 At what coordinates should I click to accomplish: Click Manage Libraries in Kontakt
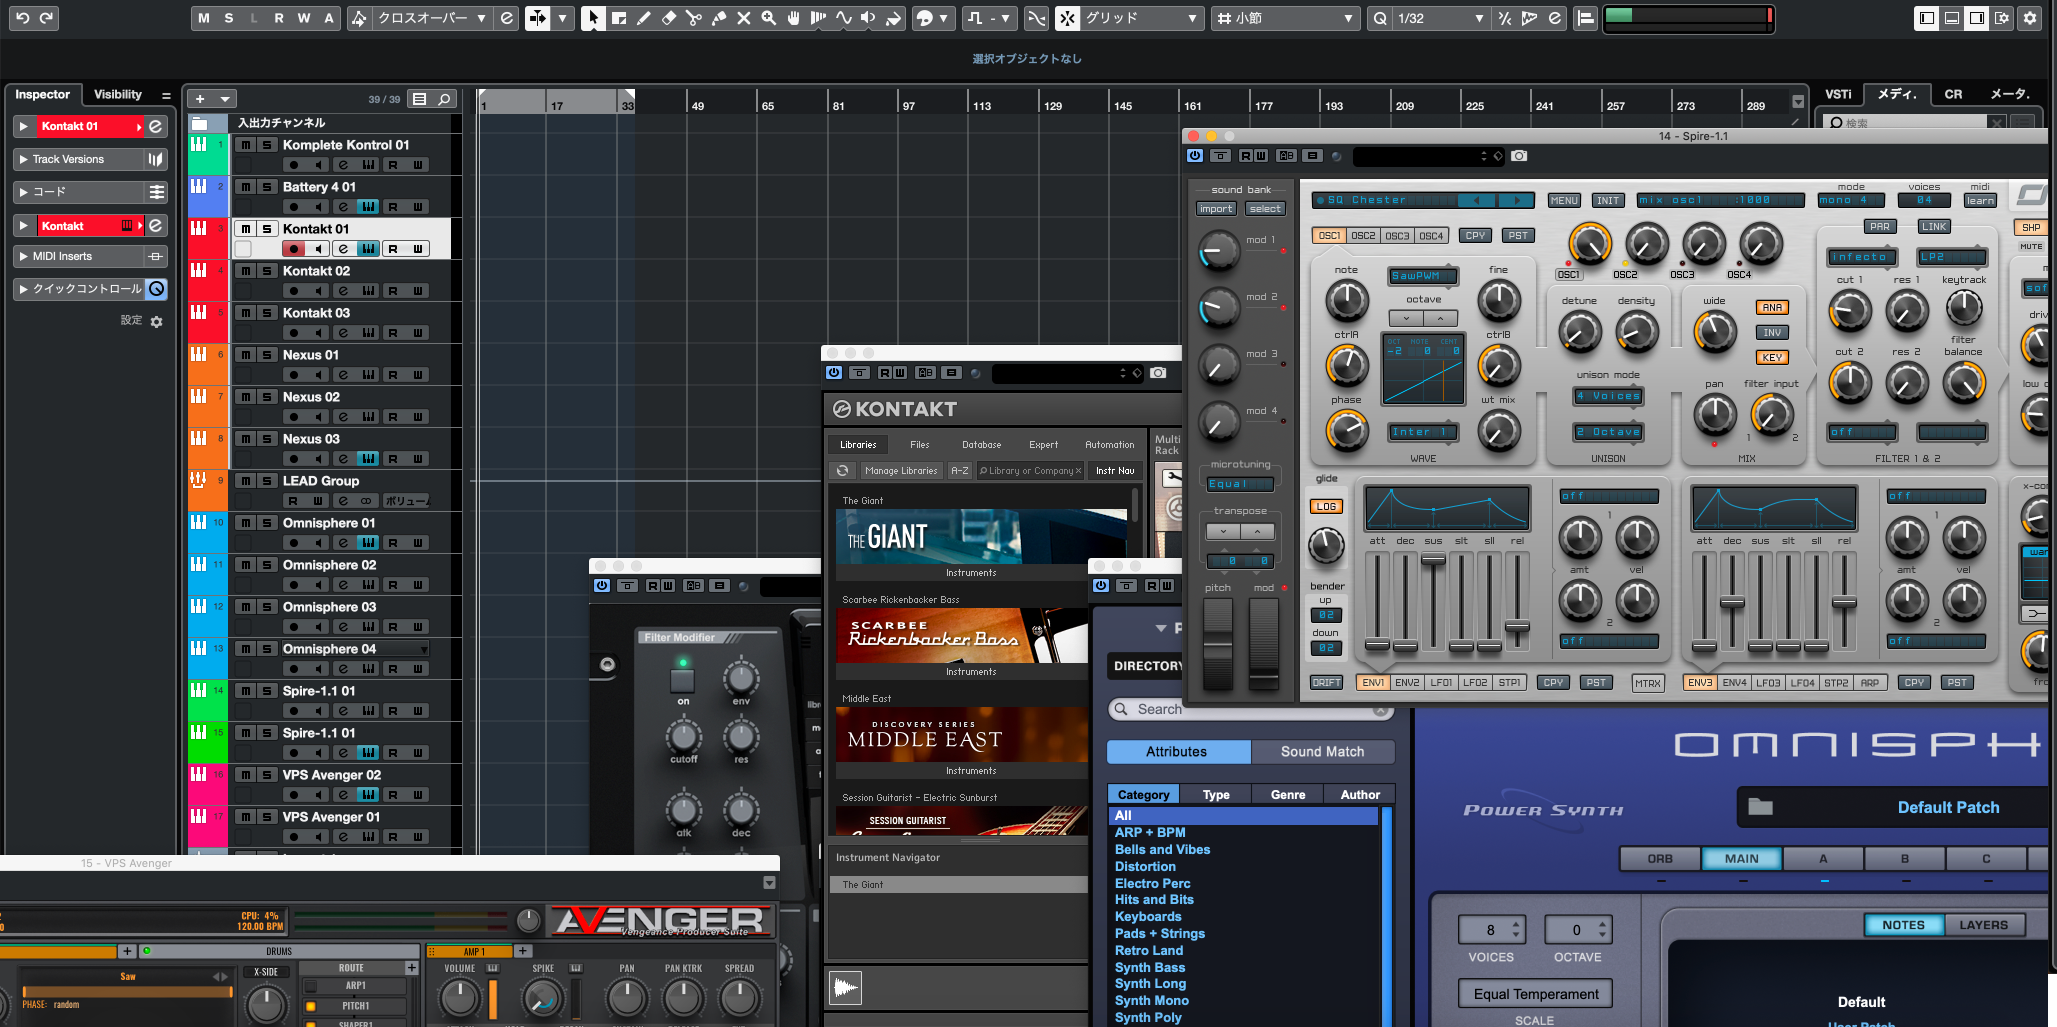pyautogui.click(x=901, y=471)
